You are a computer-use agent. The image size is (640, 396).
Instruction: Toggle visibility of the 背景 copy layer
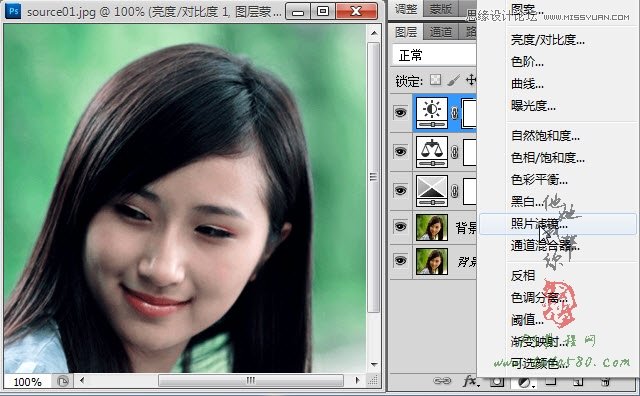pyautogui.click(x=400, y=226)
